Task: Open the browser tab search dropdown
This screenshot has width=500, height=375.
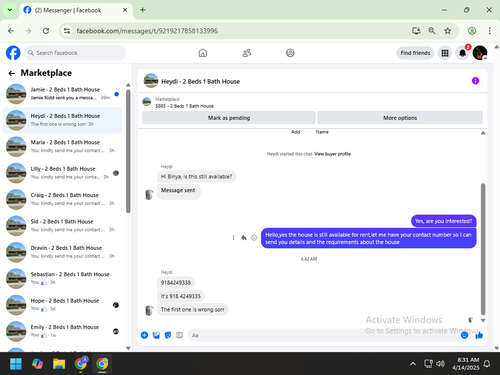Action: [x=10, y=10]
